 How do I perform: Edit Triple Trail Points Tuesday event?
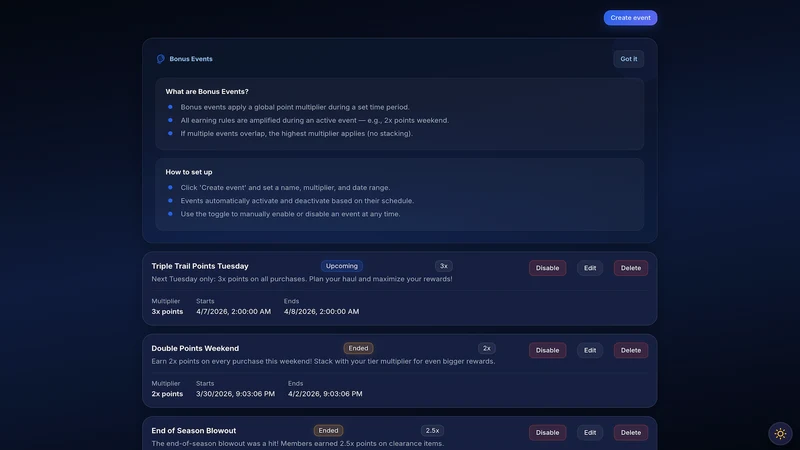(x=590, y=268)
